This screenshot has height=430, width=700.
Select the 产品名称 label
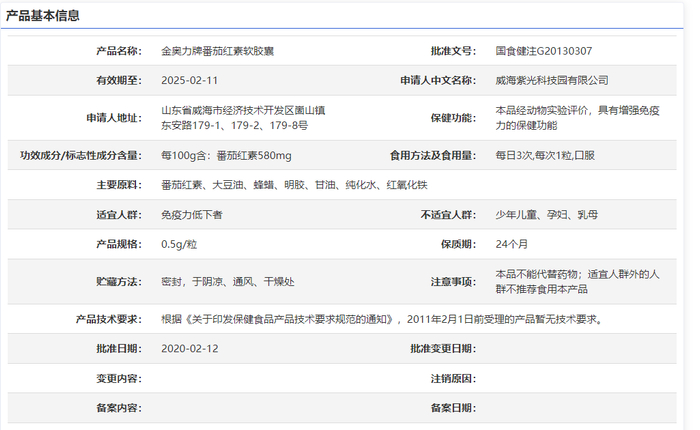pyautogui.click(x=119, y=51)
